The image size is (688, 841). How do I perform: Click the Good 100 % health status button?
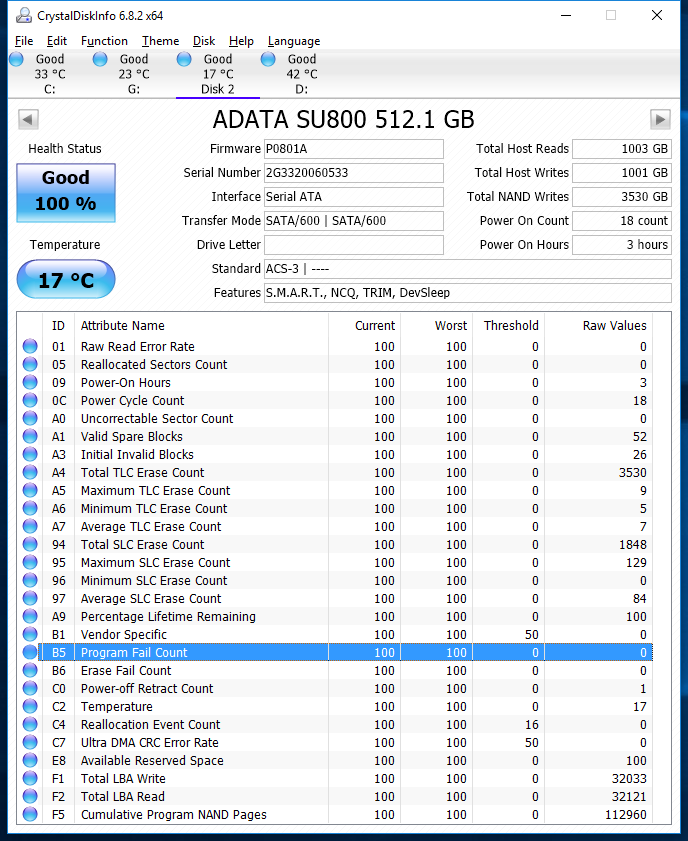[x=66, y=191]
